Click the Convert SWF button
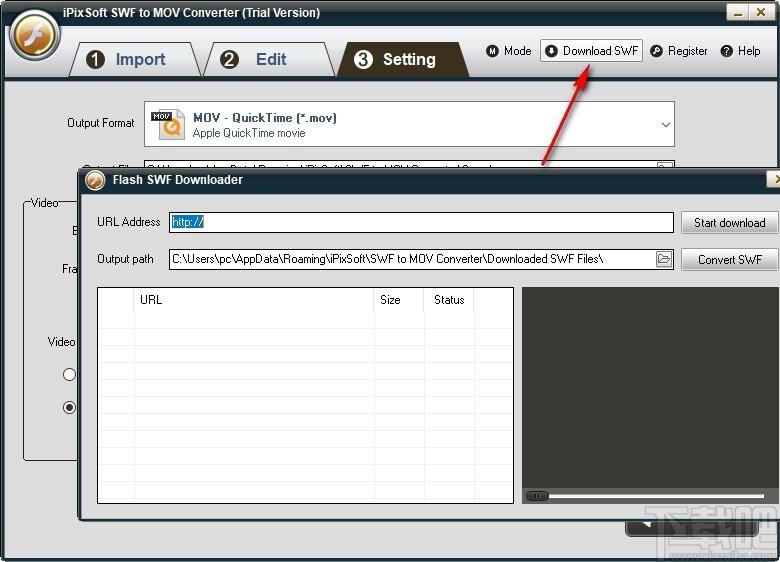Image resolution: width=780 pixels, height=562 pixels. [x=729, y=260]
